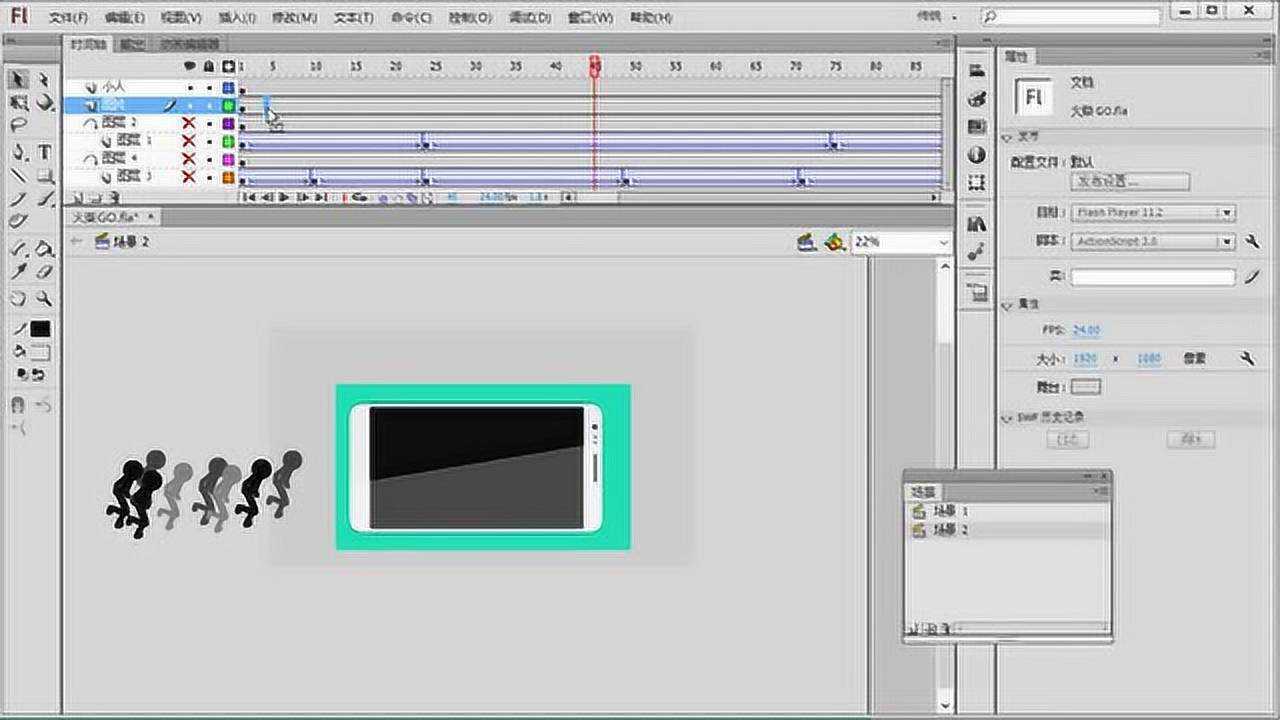Select the Eraser tool

tap(44, 272)
